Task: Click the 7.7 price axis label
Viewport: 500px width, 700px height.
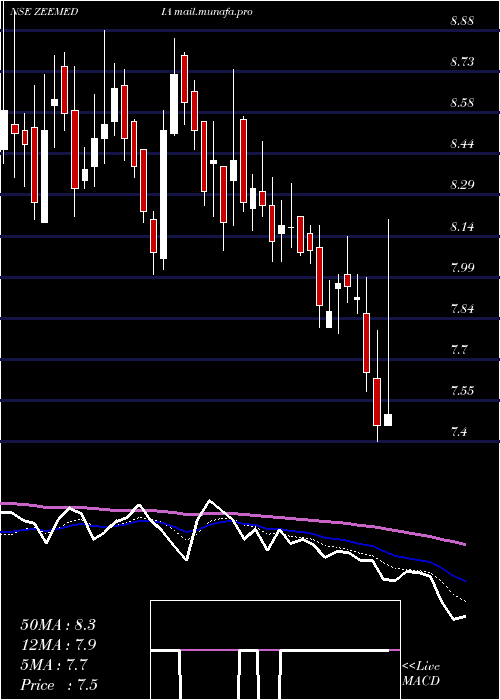Action: coord(459,350)
